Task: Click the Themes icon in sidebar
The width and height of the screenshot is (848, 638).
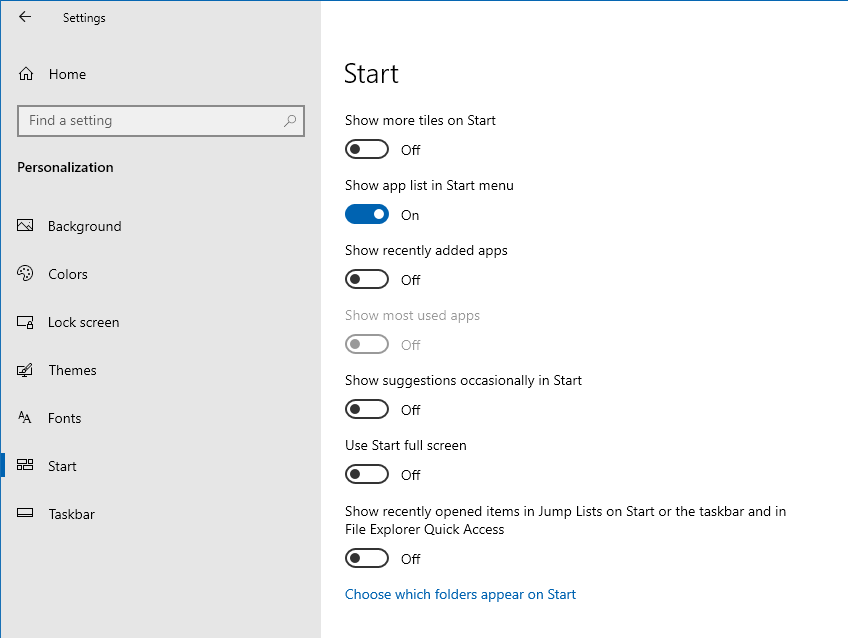Action: coord(24,370)
